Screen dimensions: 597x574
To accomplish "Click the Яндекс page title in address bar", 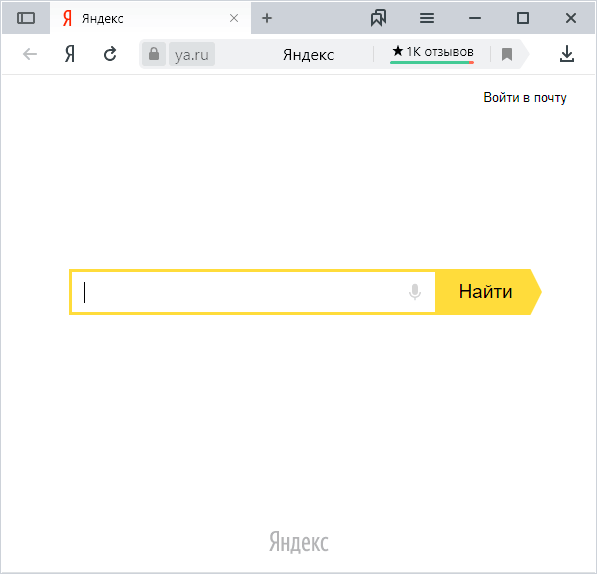I will [x=308, y=55].
